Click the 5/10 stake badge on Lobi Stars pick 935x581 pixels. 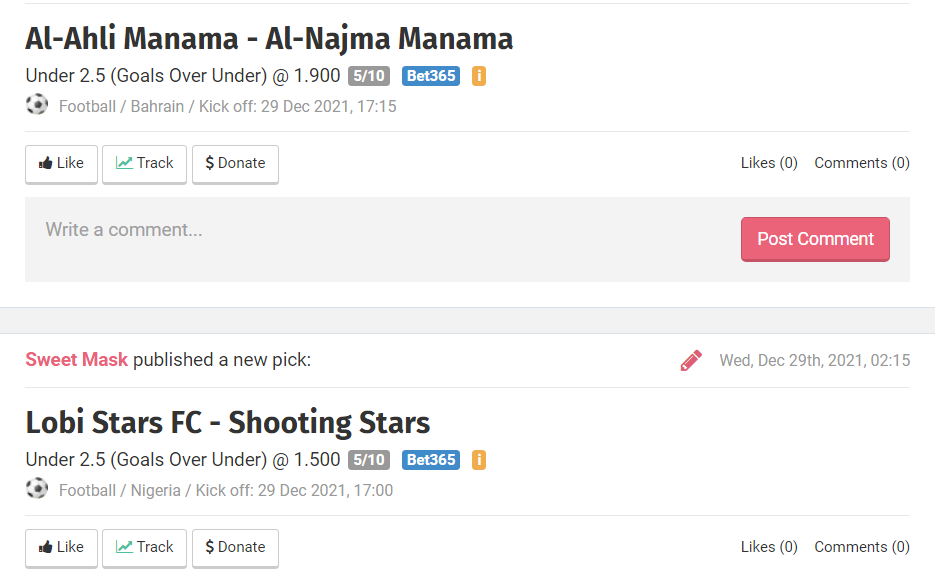tap(369, 460)
